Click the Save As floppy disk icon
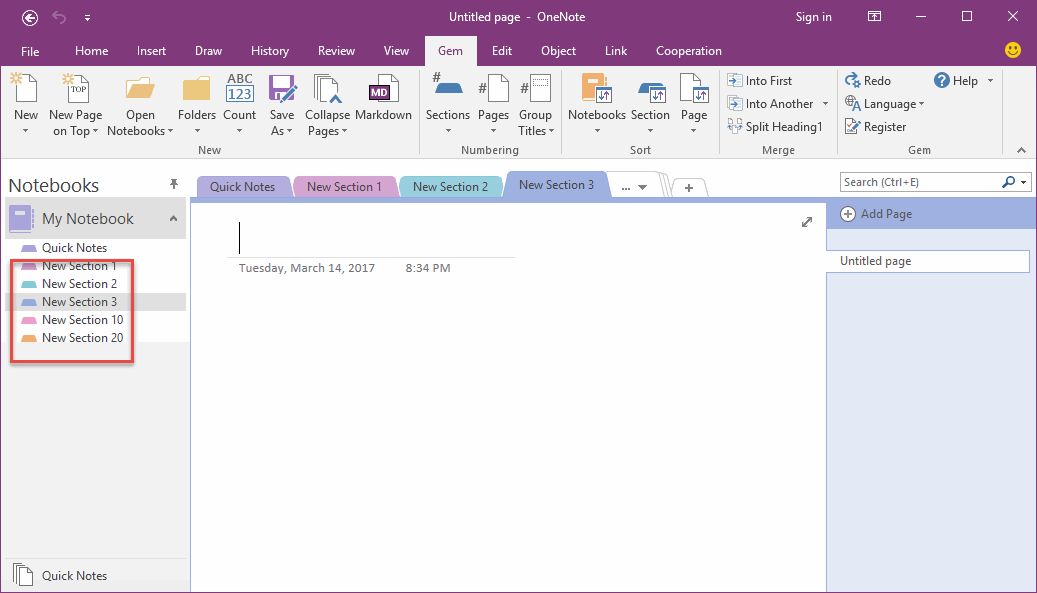Viewport: 1037px width, 593px height. [x=282, y=89]
